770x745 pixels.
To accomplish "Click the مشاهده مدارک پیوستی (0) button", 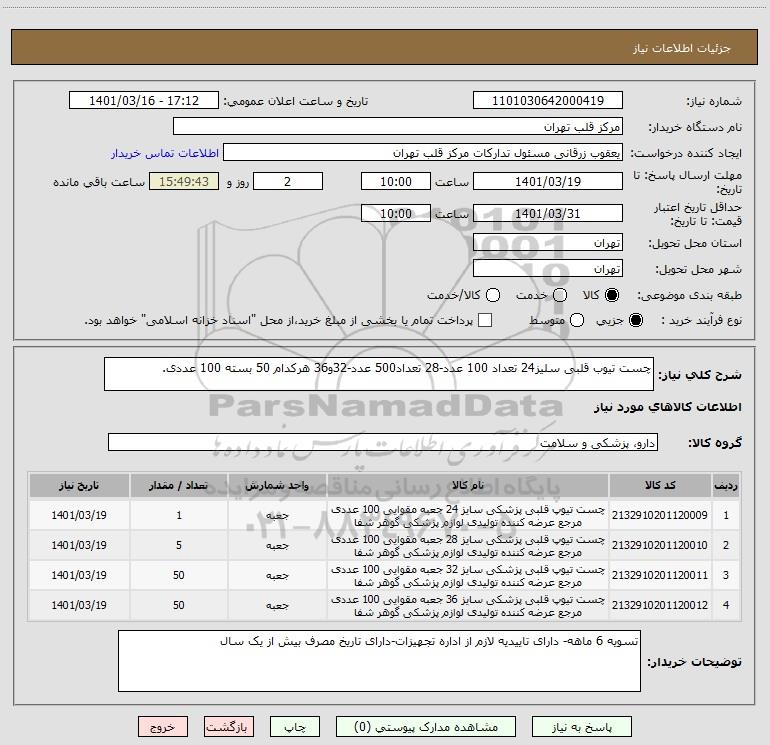I will coord(426,727).
